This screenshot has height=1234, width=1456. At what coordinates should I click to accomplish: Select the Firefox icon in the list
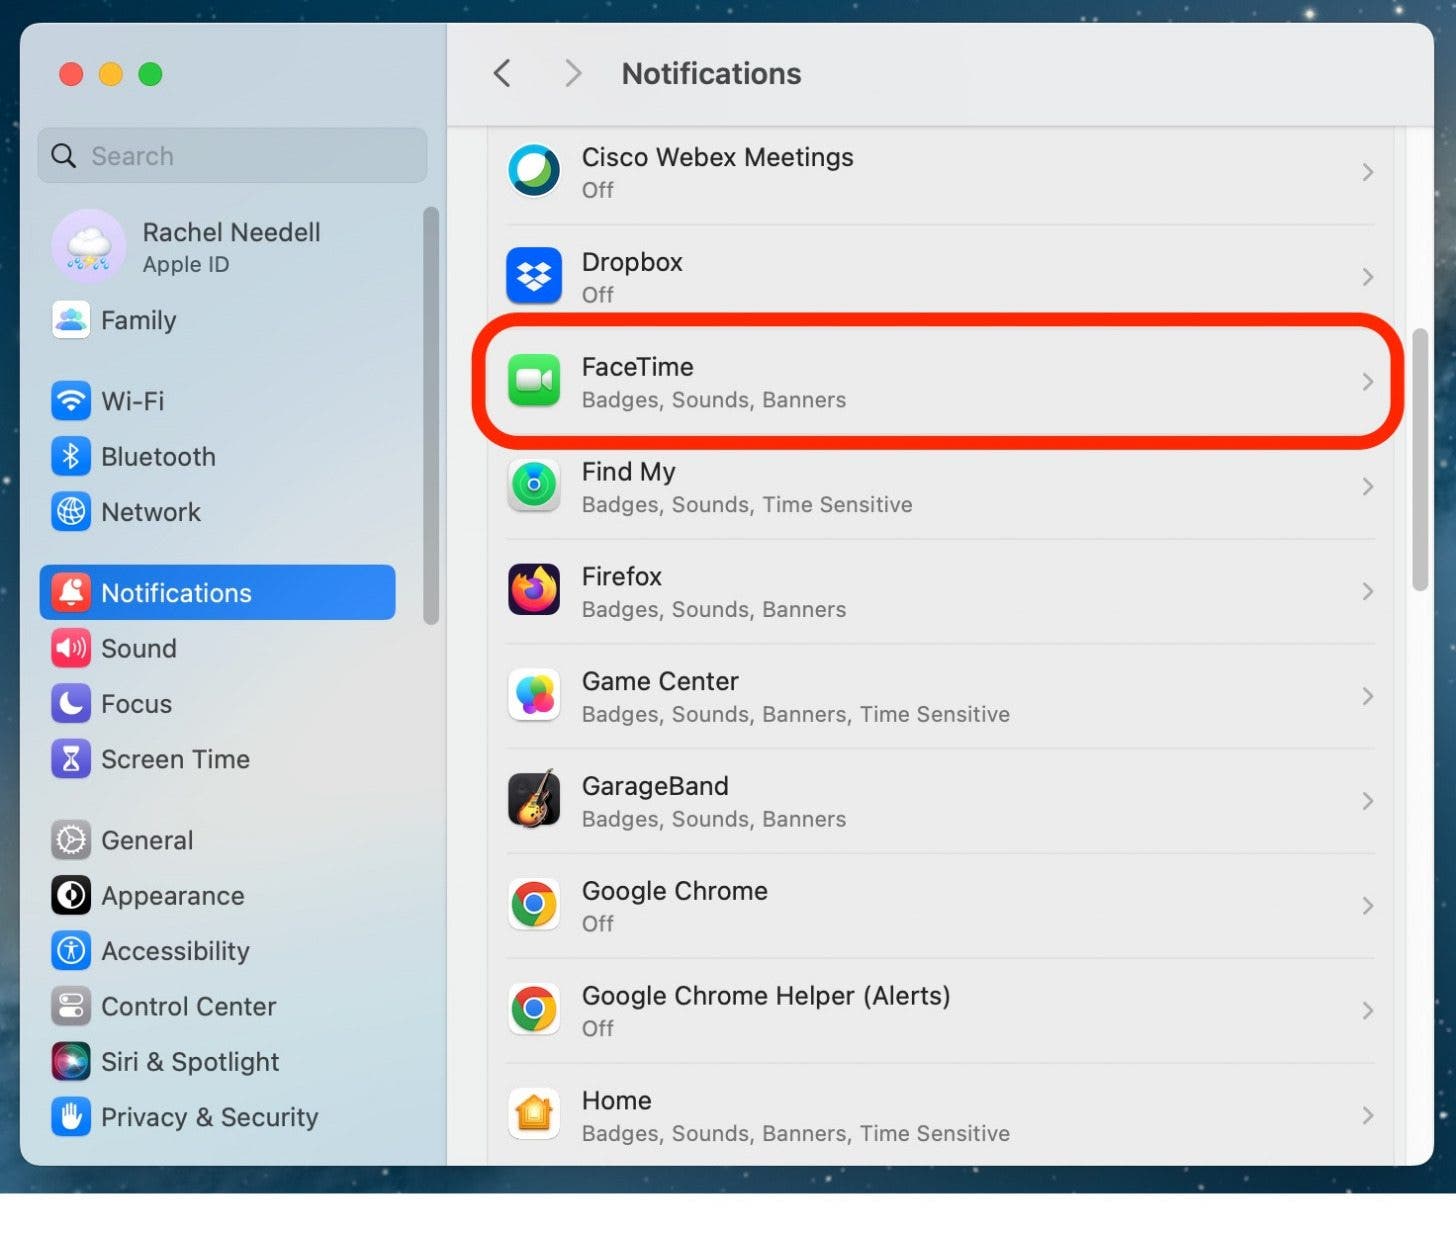point(534,591)
